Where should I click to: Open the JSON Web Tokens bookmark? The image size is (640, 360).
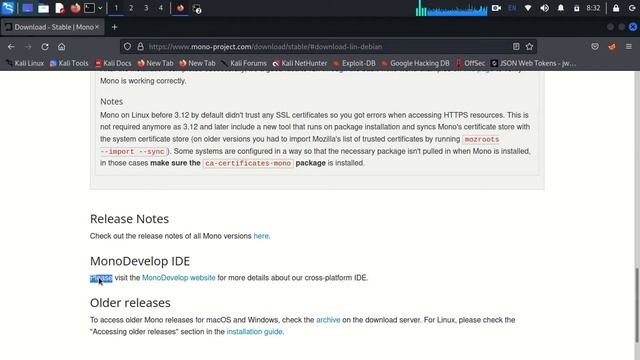pos(533,63)
